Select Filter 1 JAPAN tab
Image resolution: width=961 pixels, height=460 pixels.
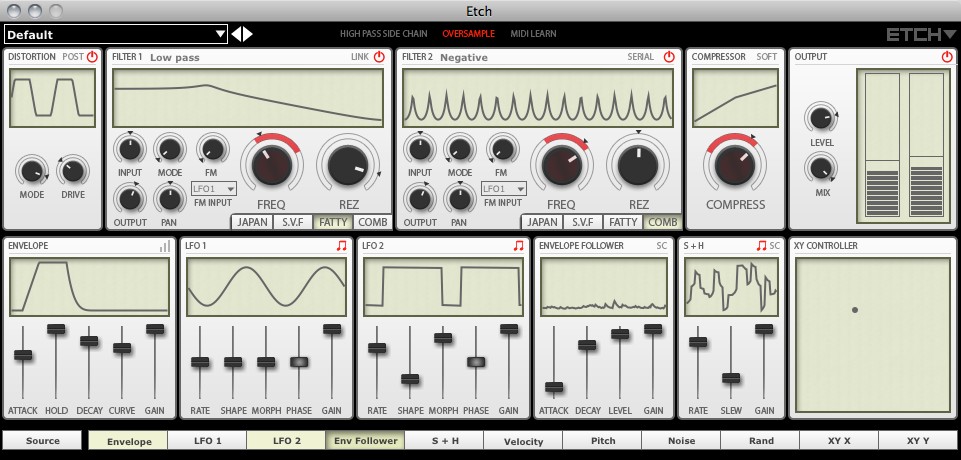point(253,222)
